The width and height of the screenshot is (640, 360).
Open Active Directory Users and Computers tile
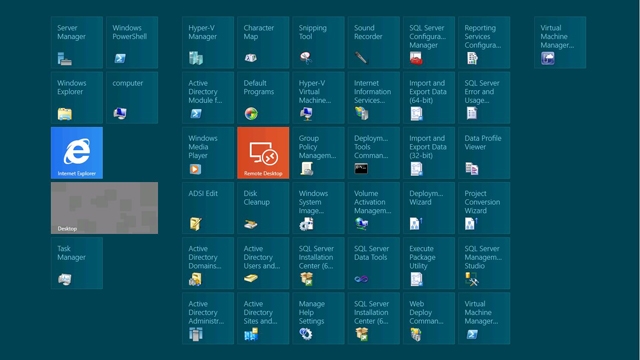pyautogui.click(x=263, y=263)
